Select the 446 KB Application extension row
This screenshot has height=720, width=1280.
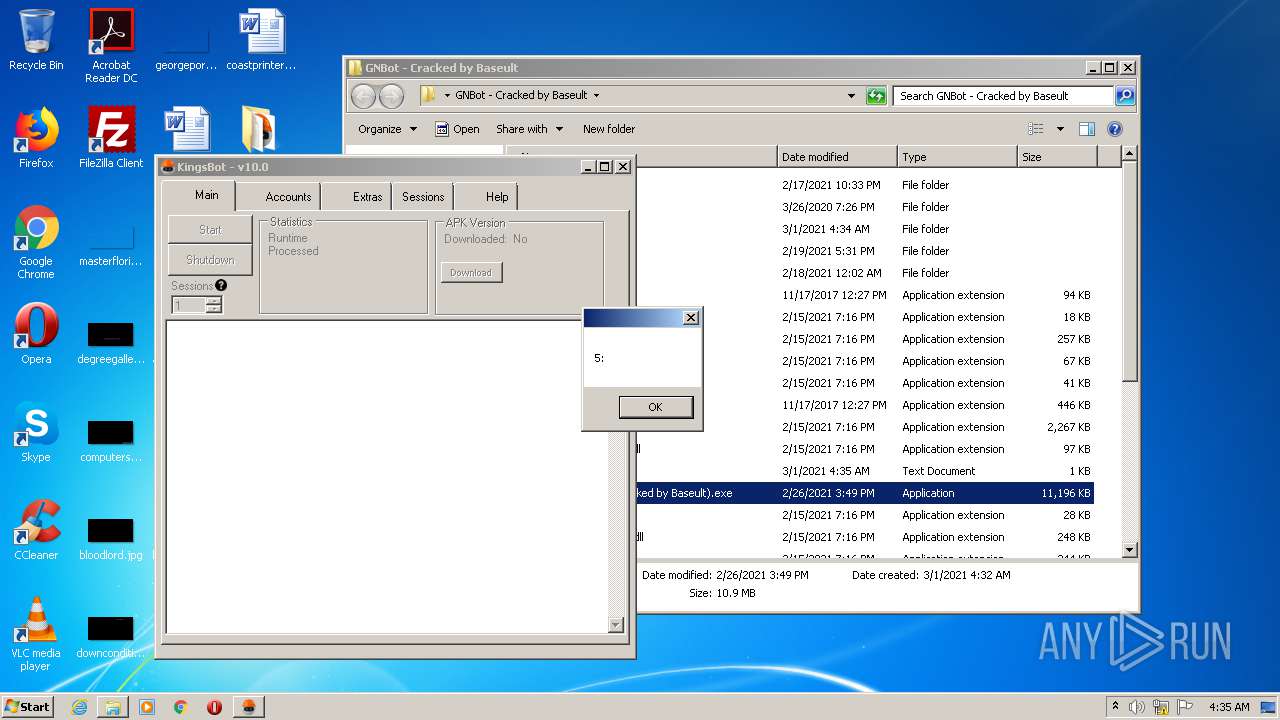coord(865,405)
